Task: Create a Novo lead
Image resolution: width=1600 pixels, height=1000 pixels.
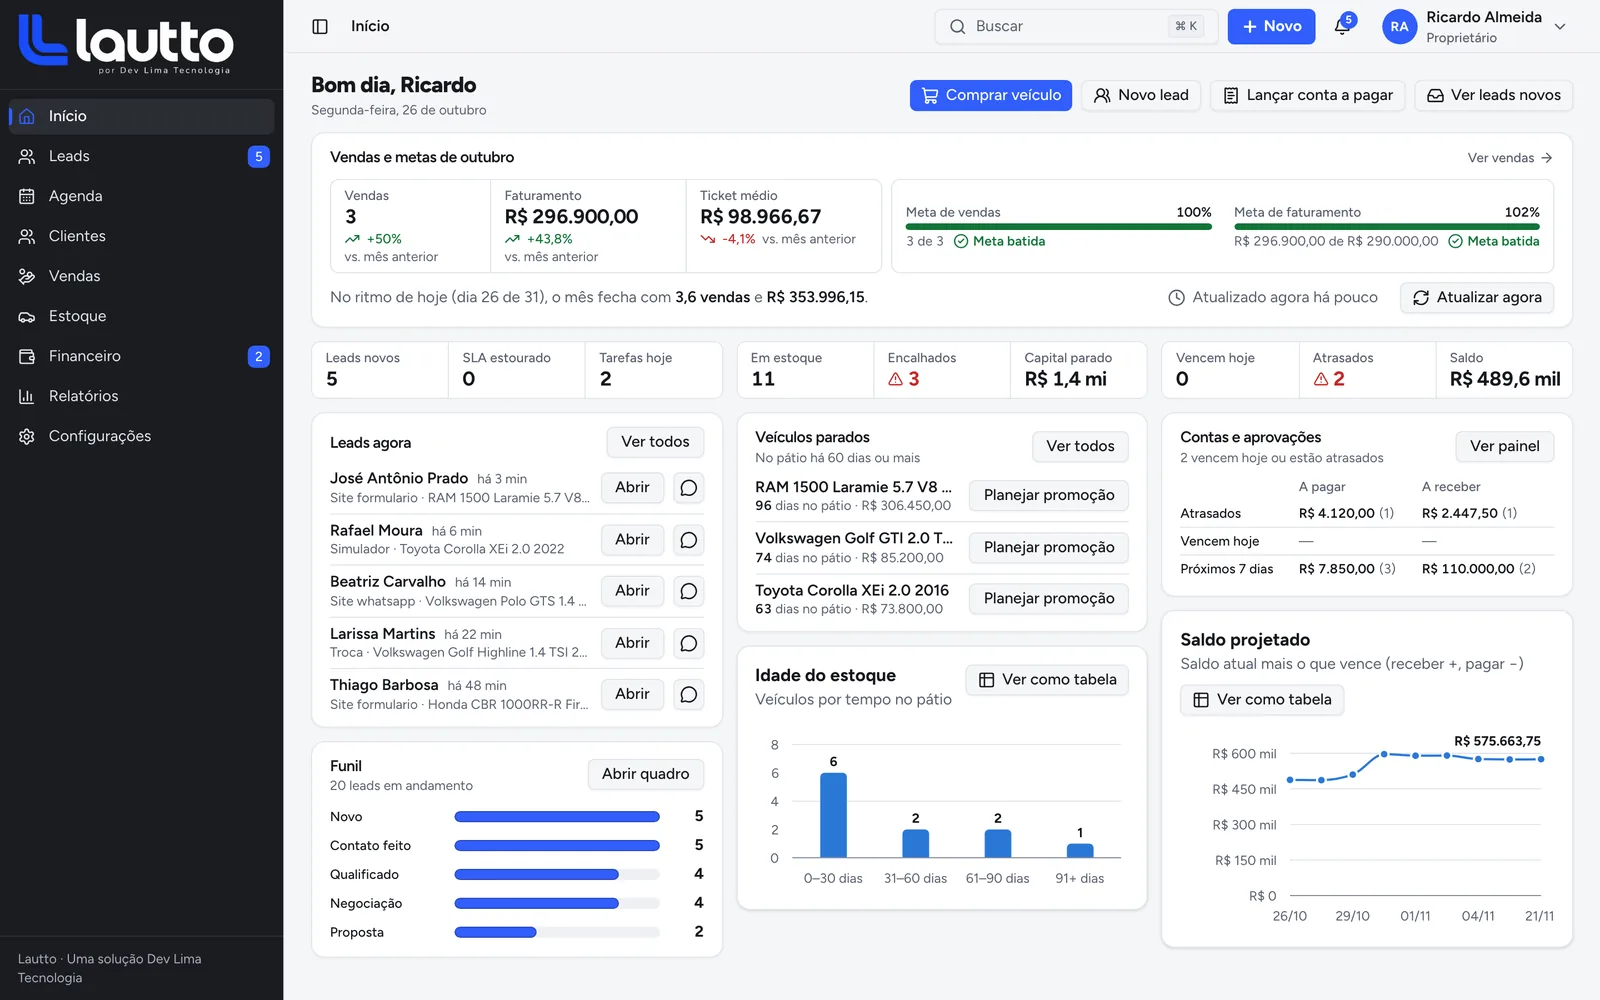Action: coord(1141,95)
